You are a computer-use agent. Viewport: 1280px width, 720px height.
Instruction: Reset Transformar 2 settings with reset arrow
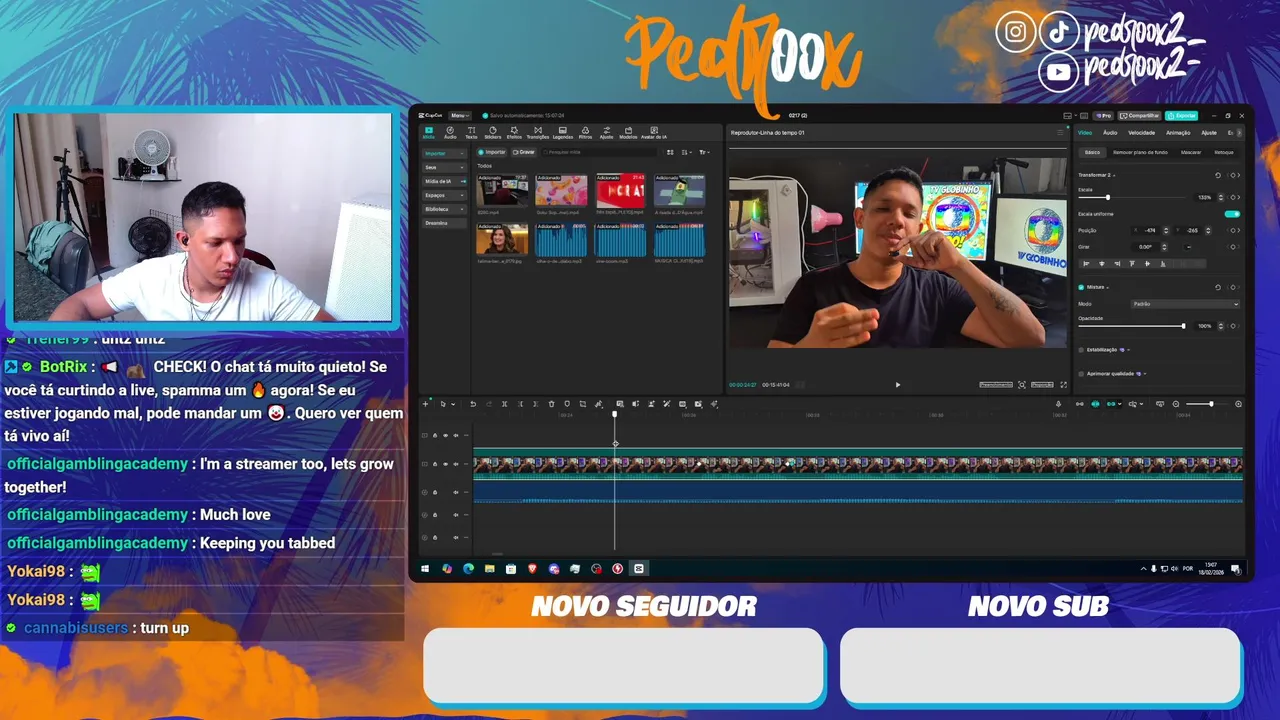(x=1218, y=175)
